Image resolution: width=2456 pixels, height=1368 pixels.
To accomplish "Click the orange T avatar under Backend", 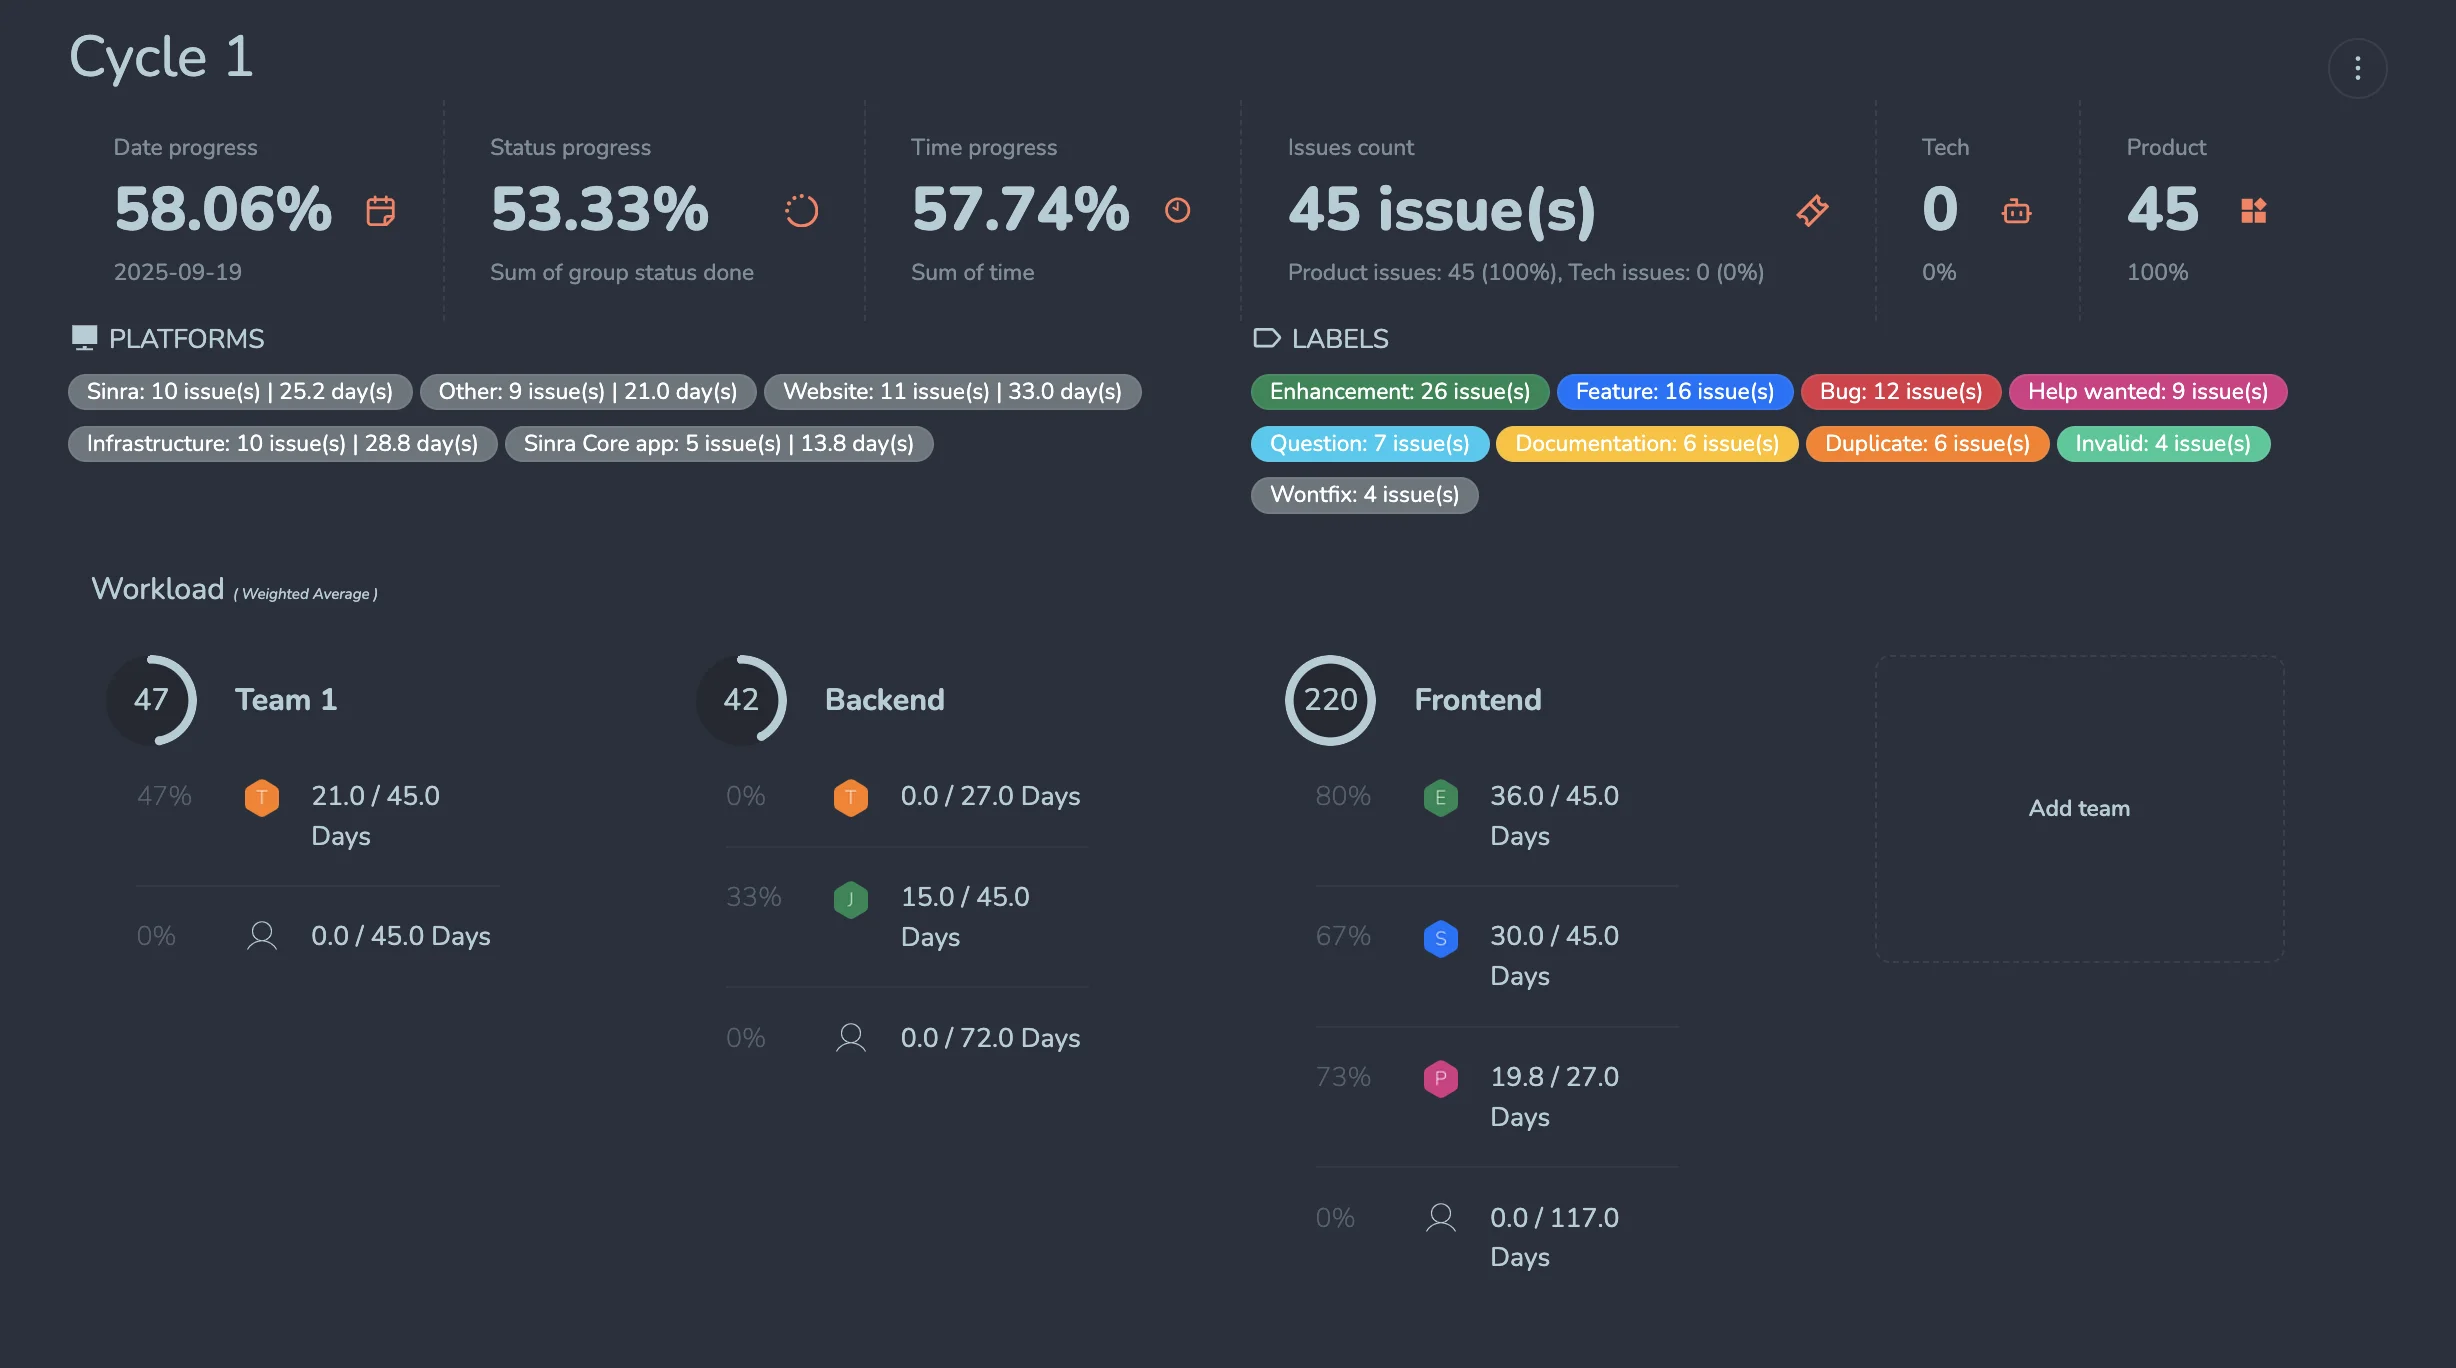I will point(850,797).
